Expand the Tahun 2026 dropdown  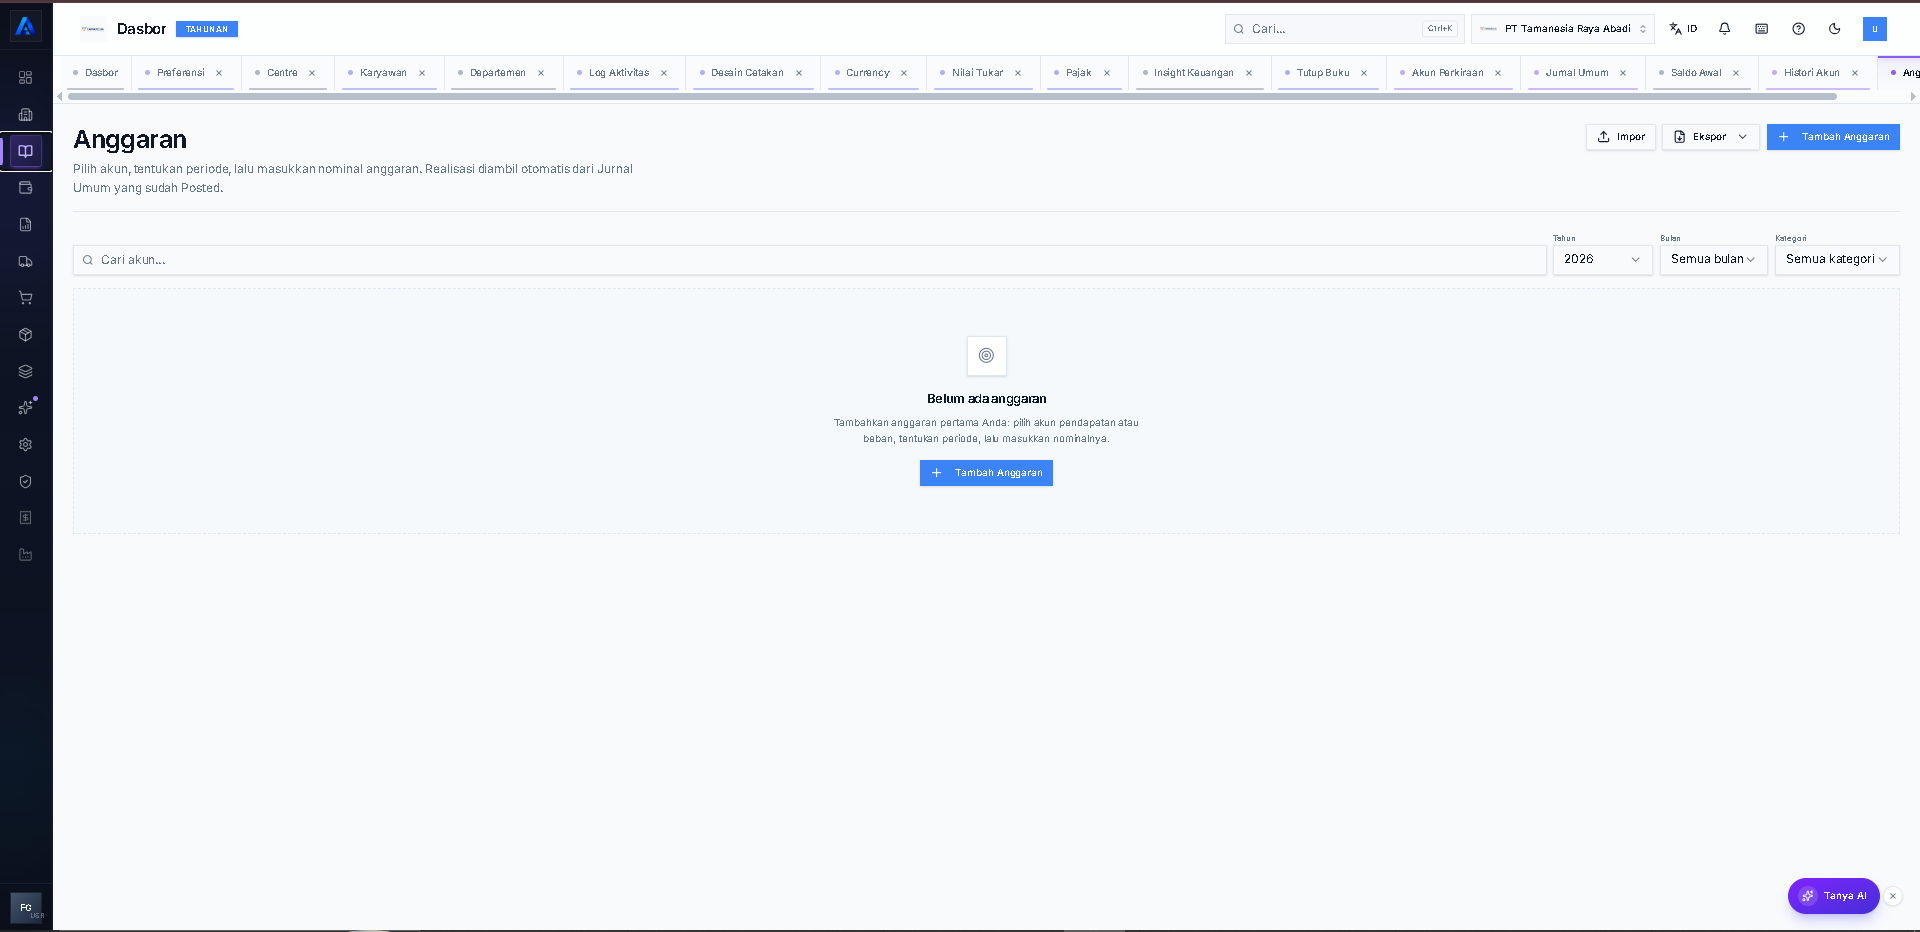(x=1602, y=259)
